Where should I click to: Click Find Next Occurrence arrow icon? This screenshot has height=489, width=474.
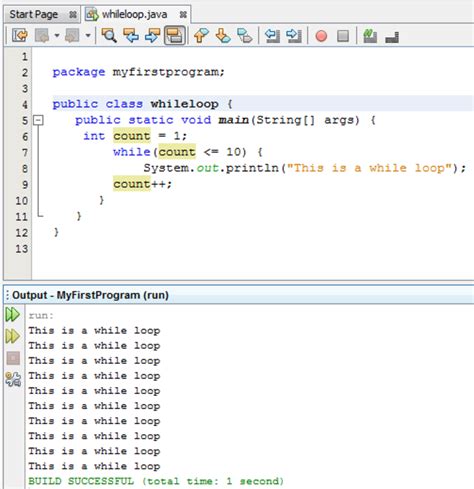pyautogui.click(x=153, y=35)
